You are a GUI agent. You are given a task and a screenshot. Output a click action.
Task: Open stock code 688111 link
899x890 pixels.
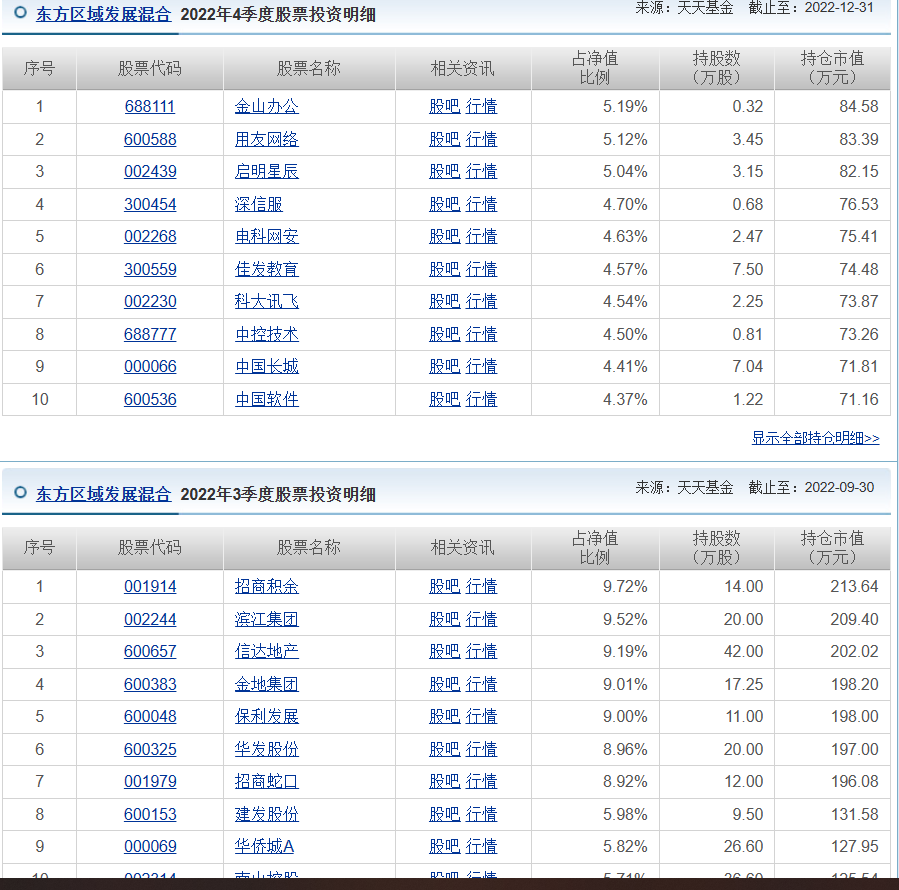[x=150, y=107]
